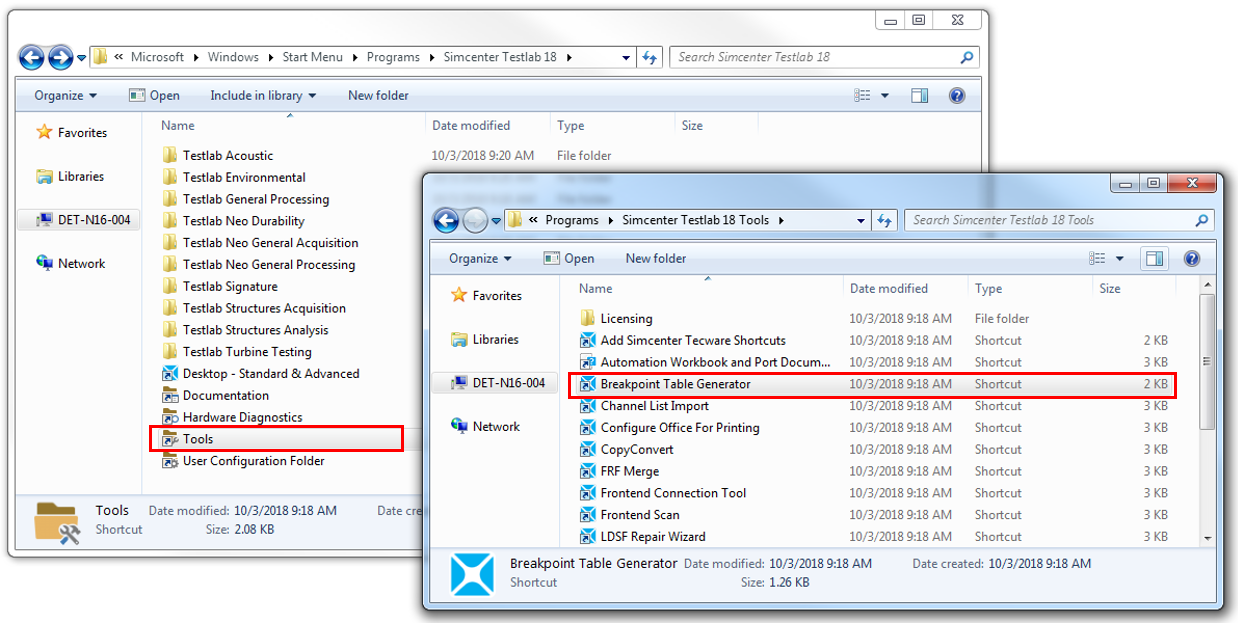
Task: Select Favorites in the Tools window sidebar
Action: click(497, 295)
